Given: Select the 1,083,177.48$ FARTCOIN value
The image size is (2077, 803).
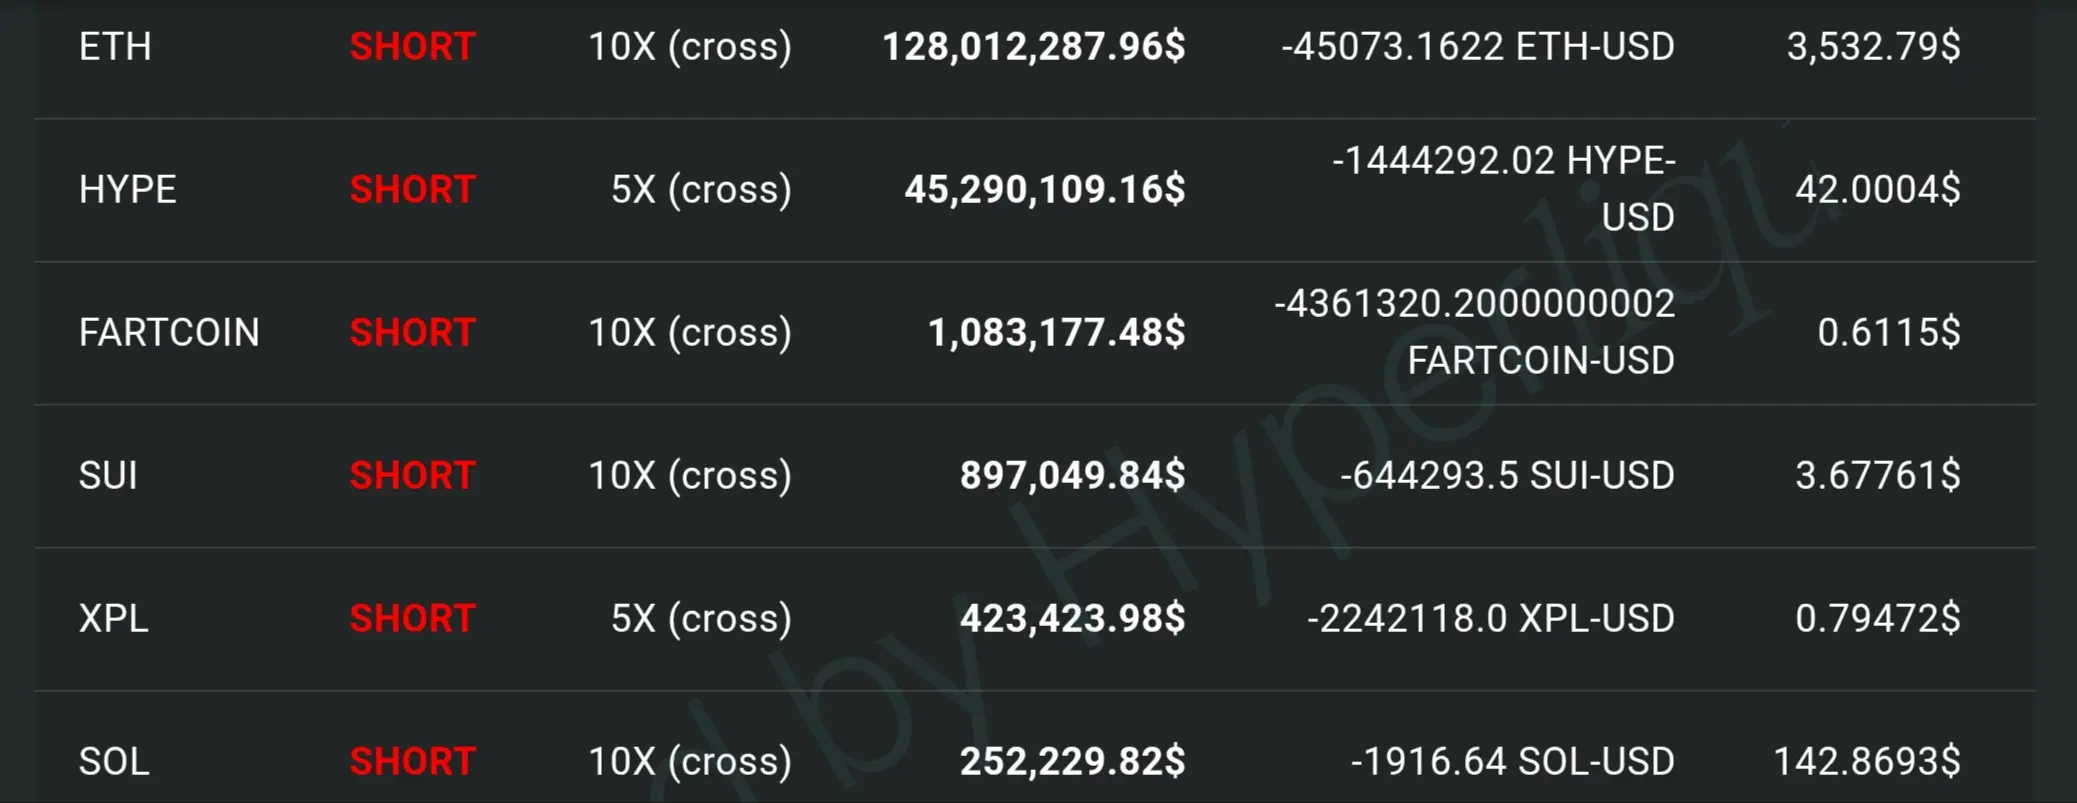Looking at the screenshot, I should pyautogui.click(x=1057, y=333).
